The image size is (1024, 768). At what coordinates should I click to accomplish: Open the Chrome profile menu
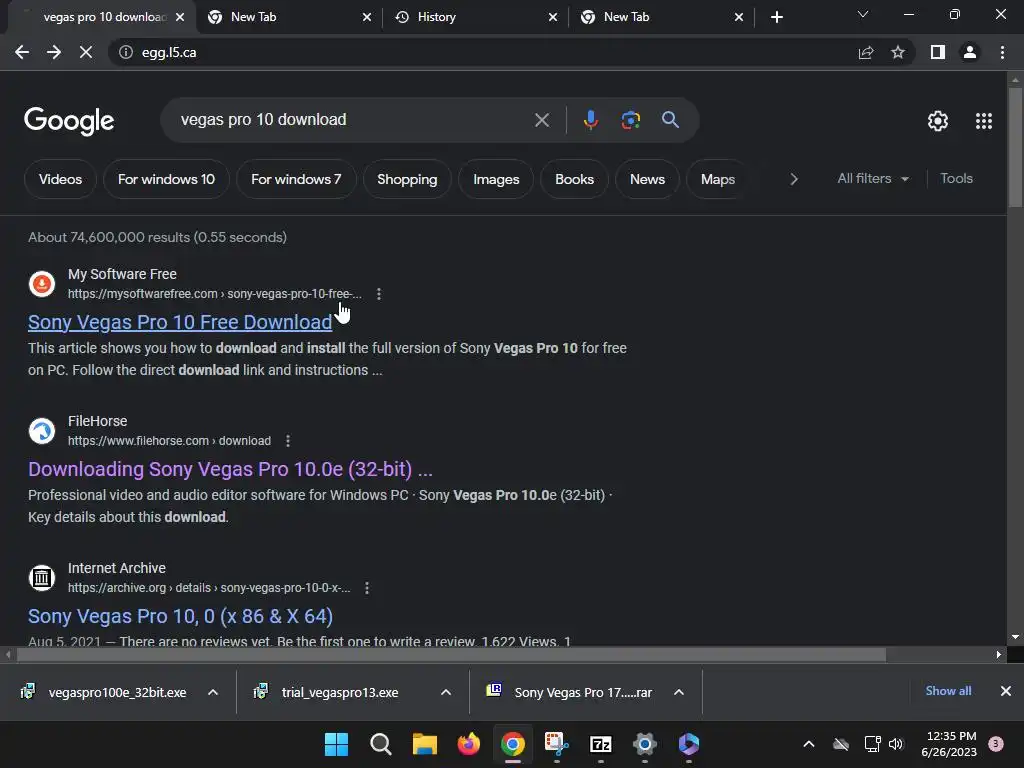970,52
